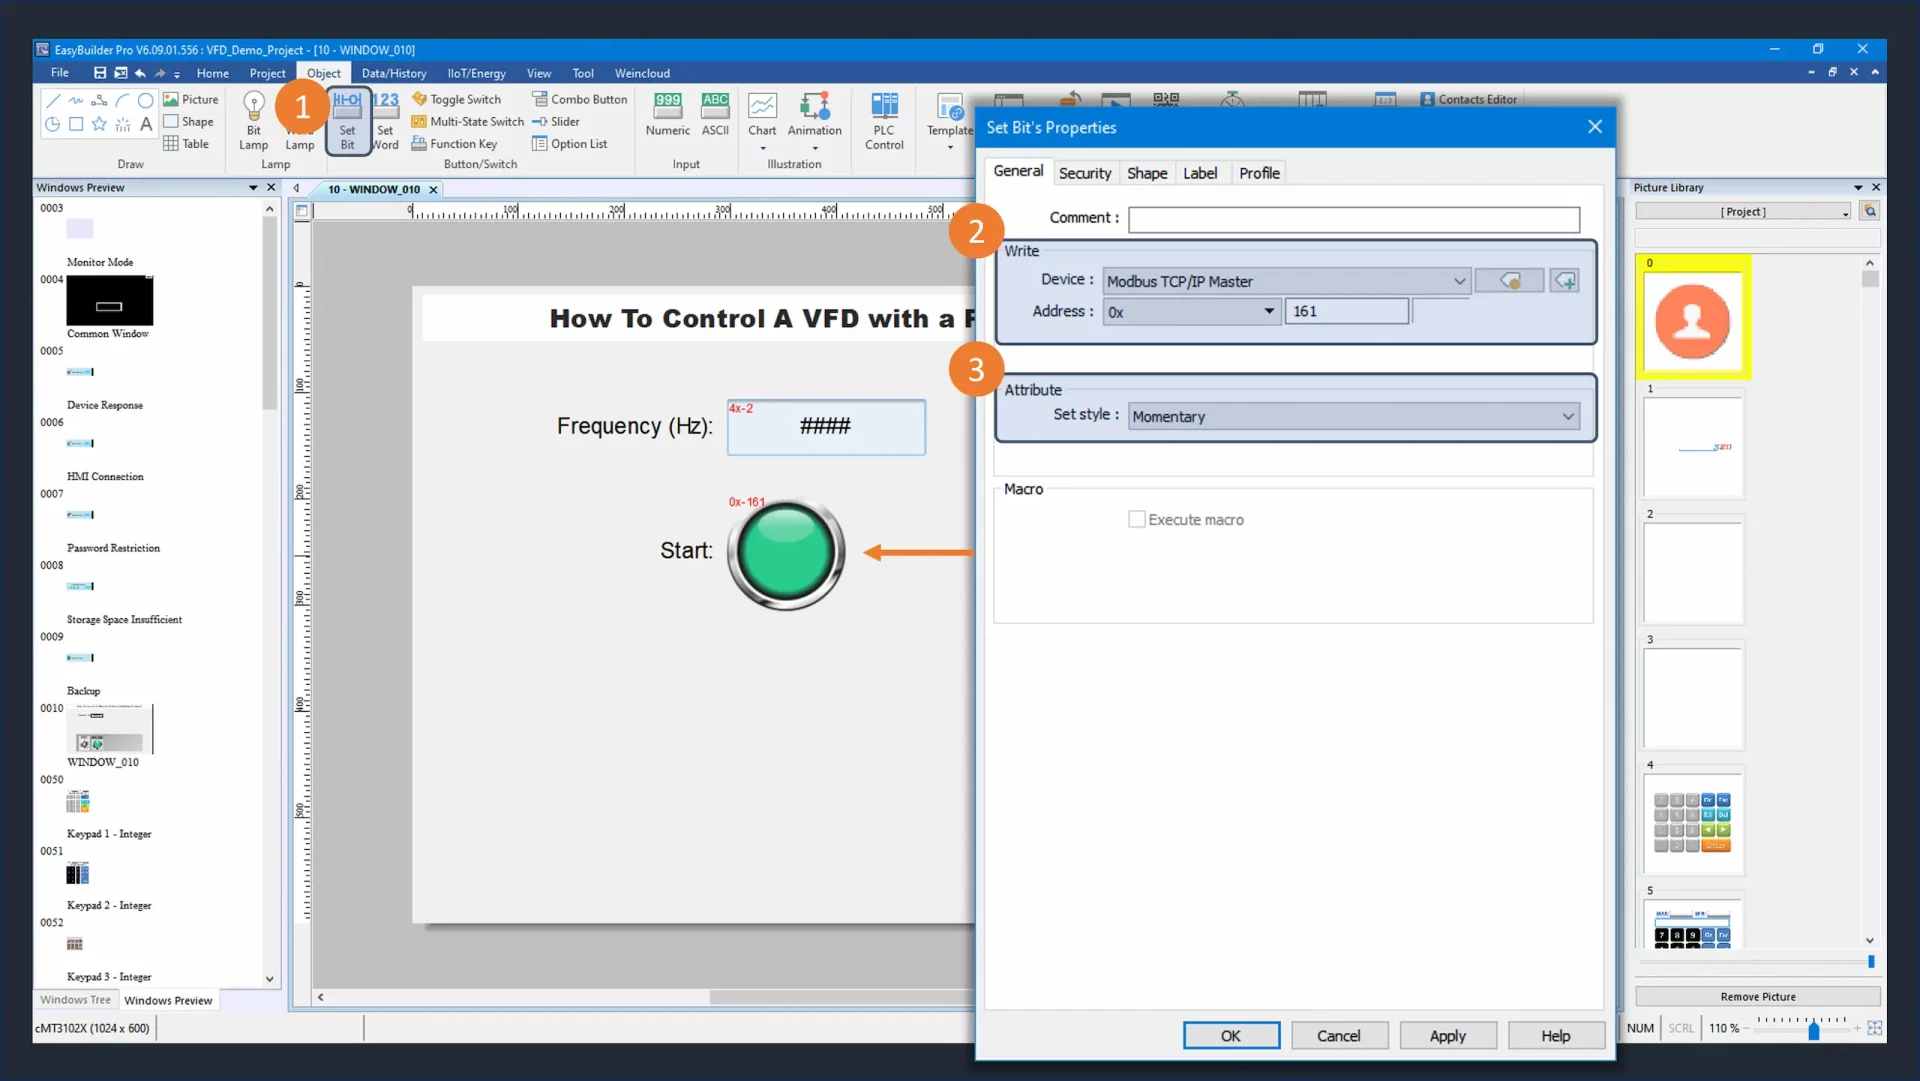Open the 0x address type dropdown
The image size is (1920, 1081).
[x=1268, y=312]
